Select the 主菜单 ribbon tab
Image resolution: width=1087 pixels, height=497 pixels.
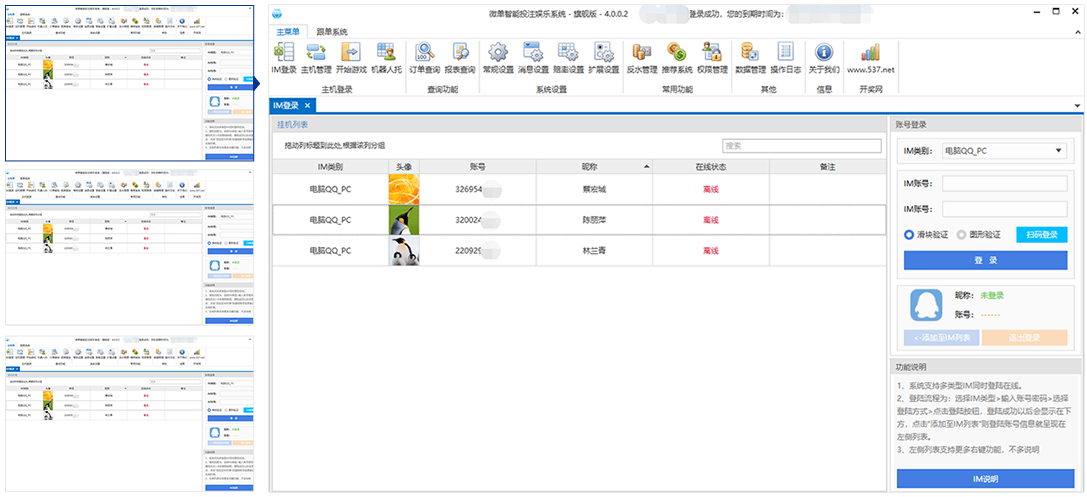point(290,32)
